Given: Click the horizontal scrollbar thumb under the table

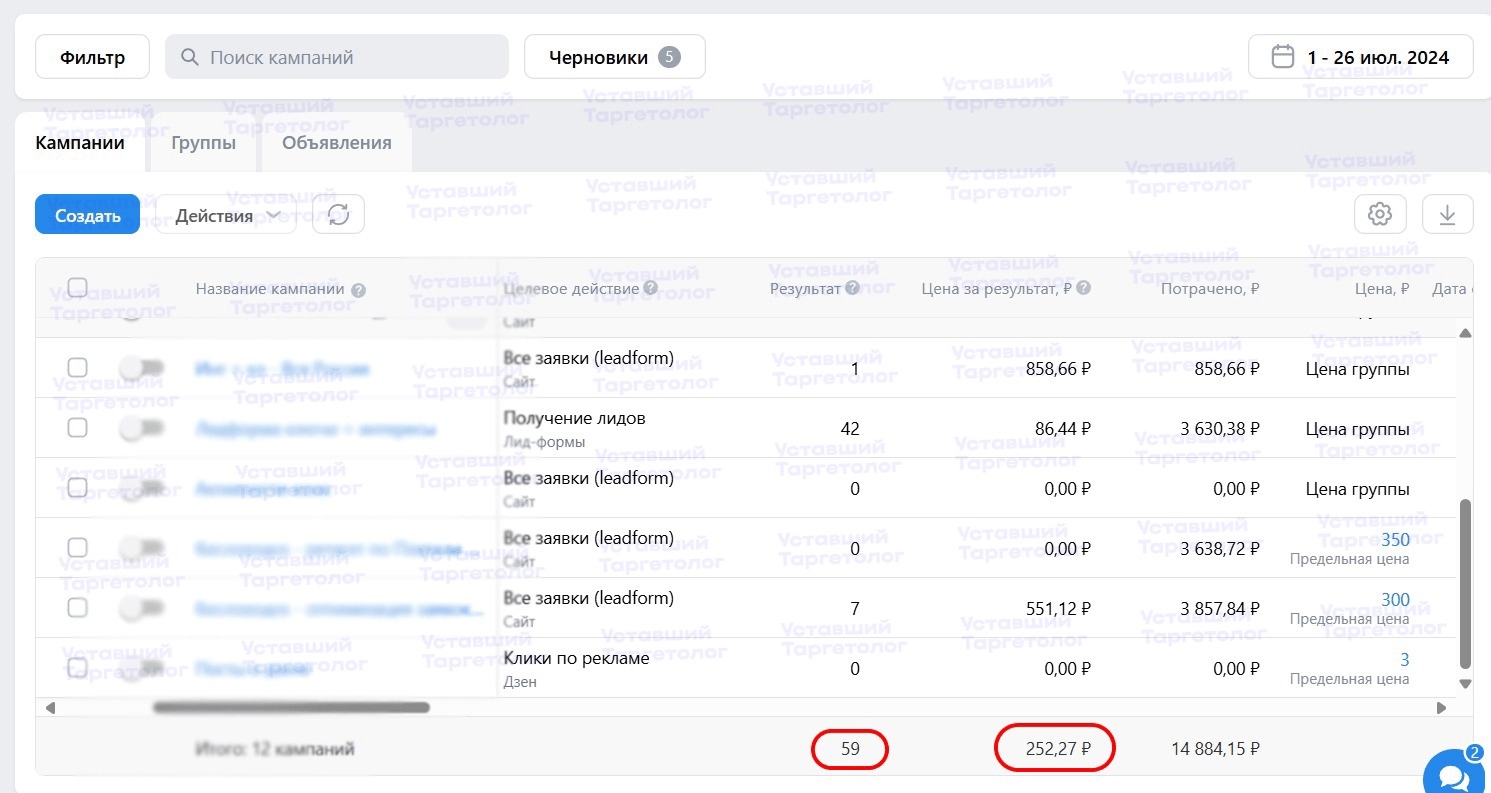Looking at the screenshot, I should (290, 707).
